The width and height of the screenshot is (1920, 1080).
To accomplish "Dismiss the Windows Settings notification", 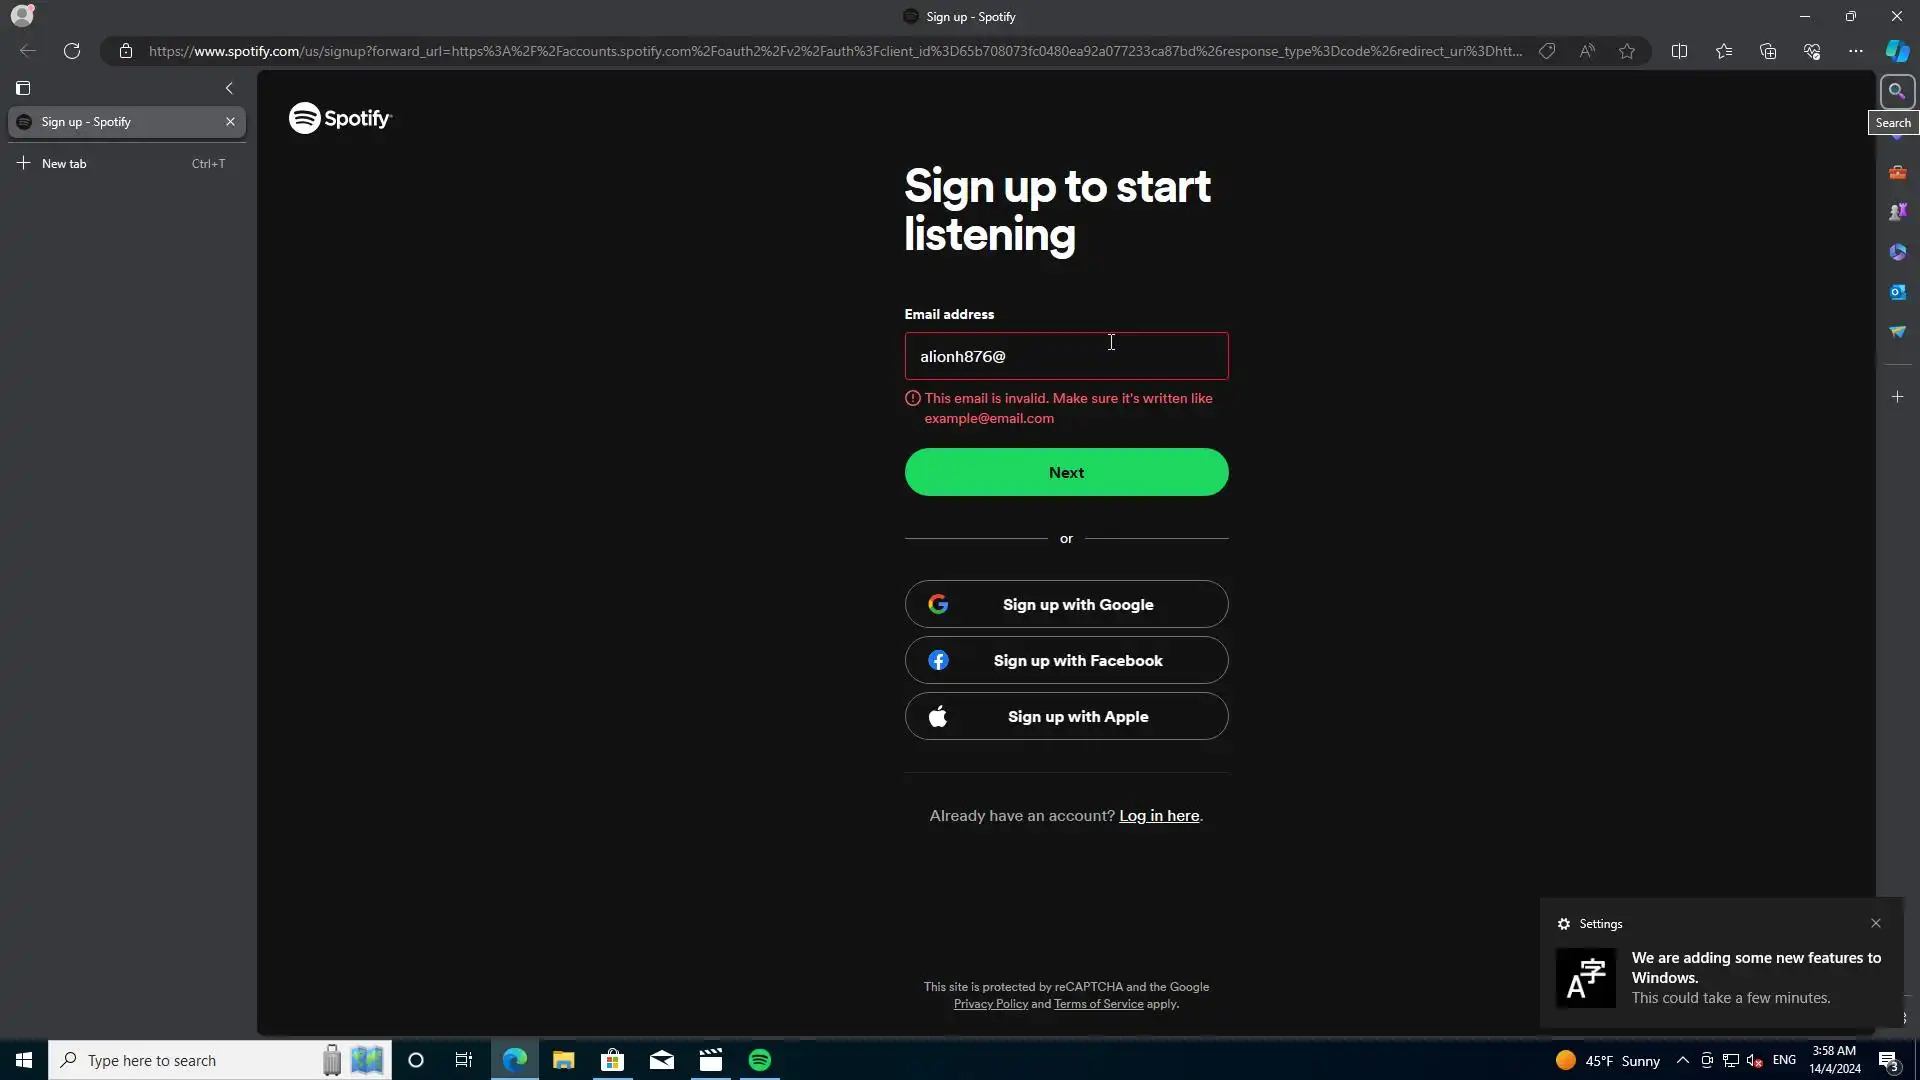I will pyautogui.click(x=1875, y=923).
